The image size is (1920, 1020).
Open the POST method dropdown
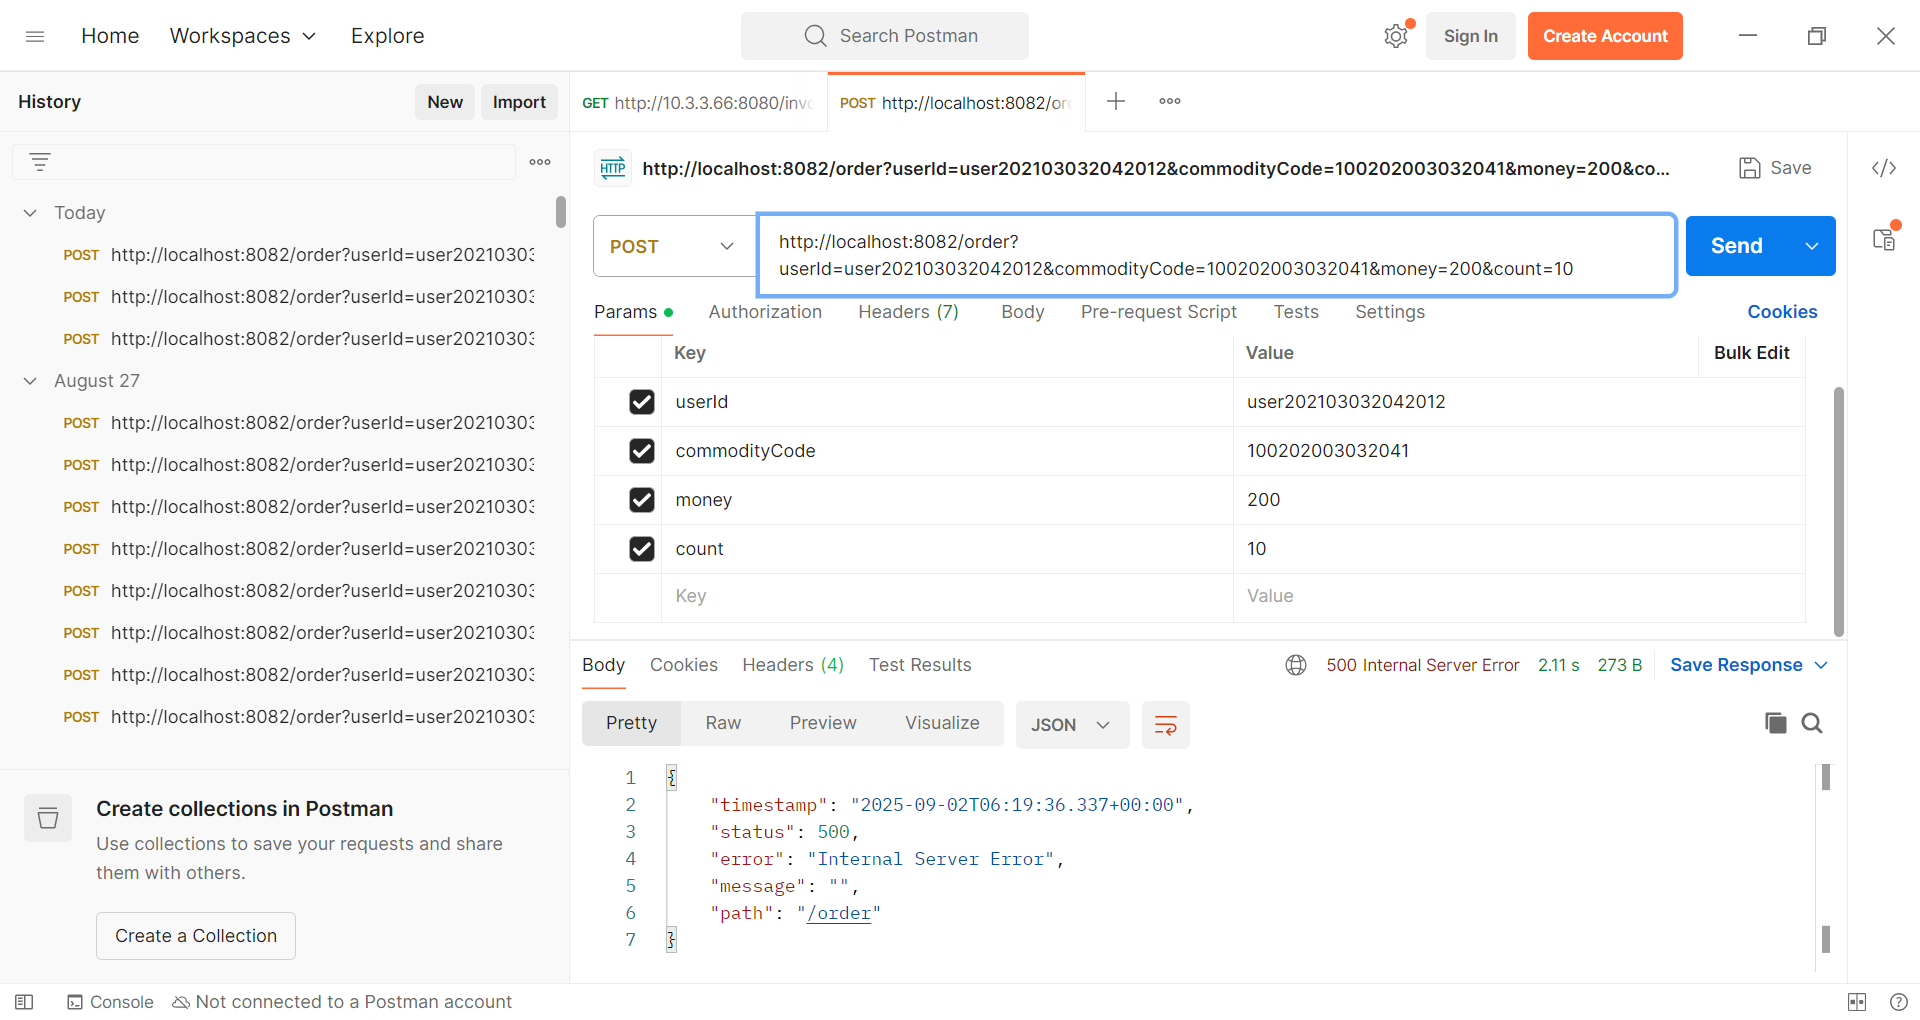pyautogui.click(x=675, y=246)
